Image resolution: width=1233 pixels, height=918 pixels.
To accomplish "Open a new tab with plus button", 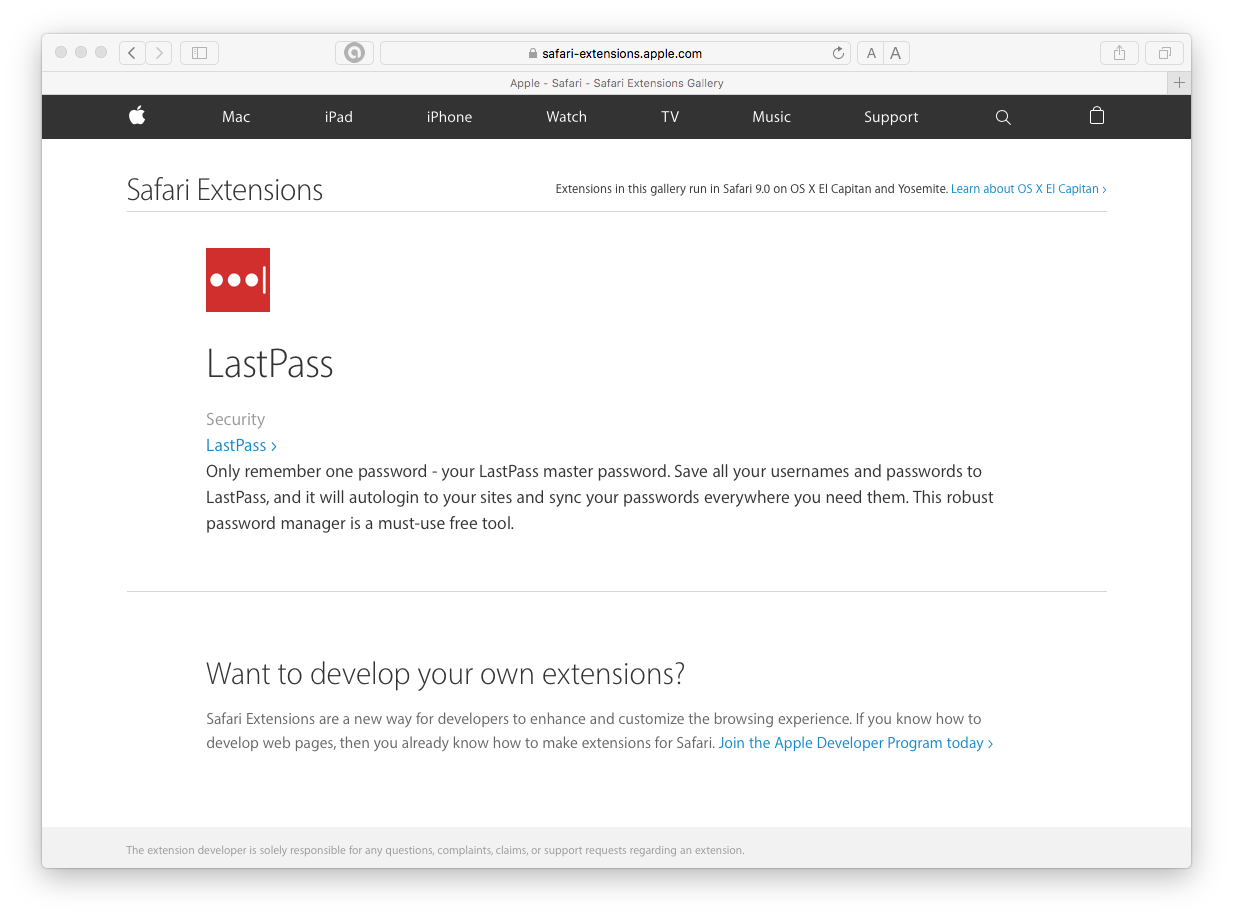I will (1179, 83).
